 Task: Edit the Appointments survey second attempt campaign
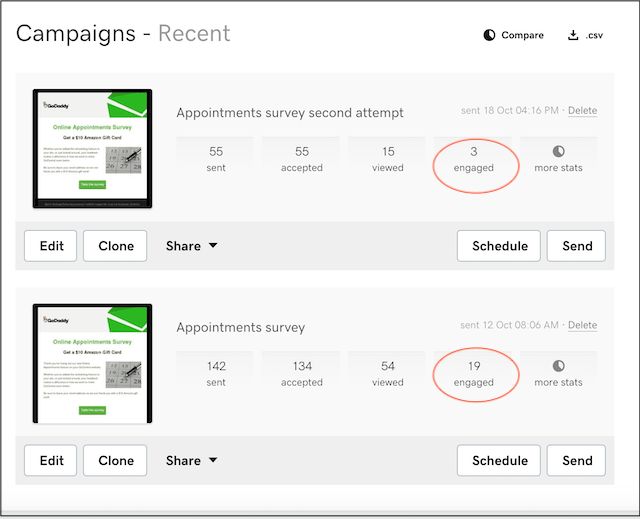pyautogui.click(x=51, y=246)
